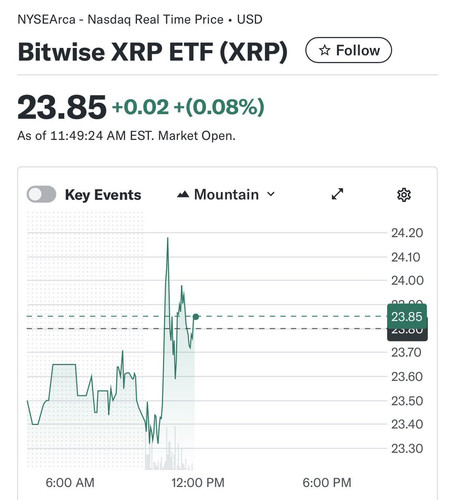Select the 12:00 PM axis label
This screenshot has height=500, width=455.
coord(198,482)
